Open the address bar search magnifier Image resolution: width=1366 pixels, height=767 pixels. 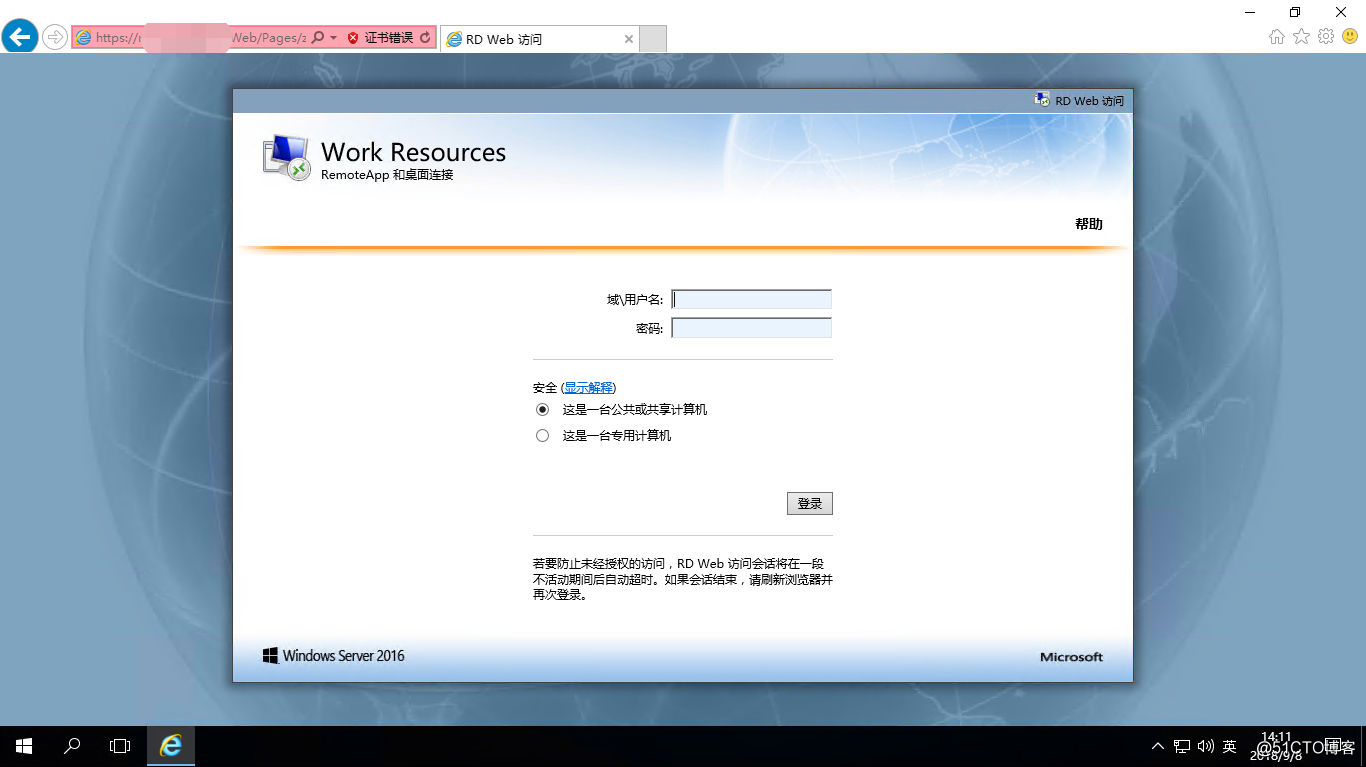318,37
